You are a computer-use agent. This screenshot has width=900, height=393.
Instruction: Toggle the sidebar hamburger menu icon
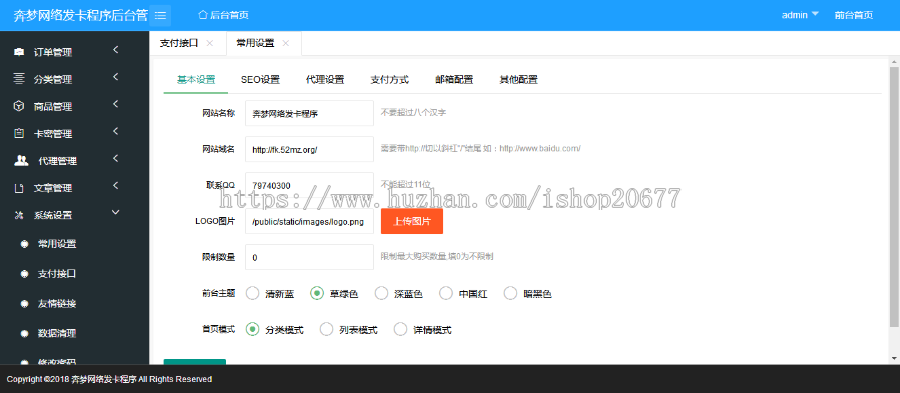click(x=160, y=15)
